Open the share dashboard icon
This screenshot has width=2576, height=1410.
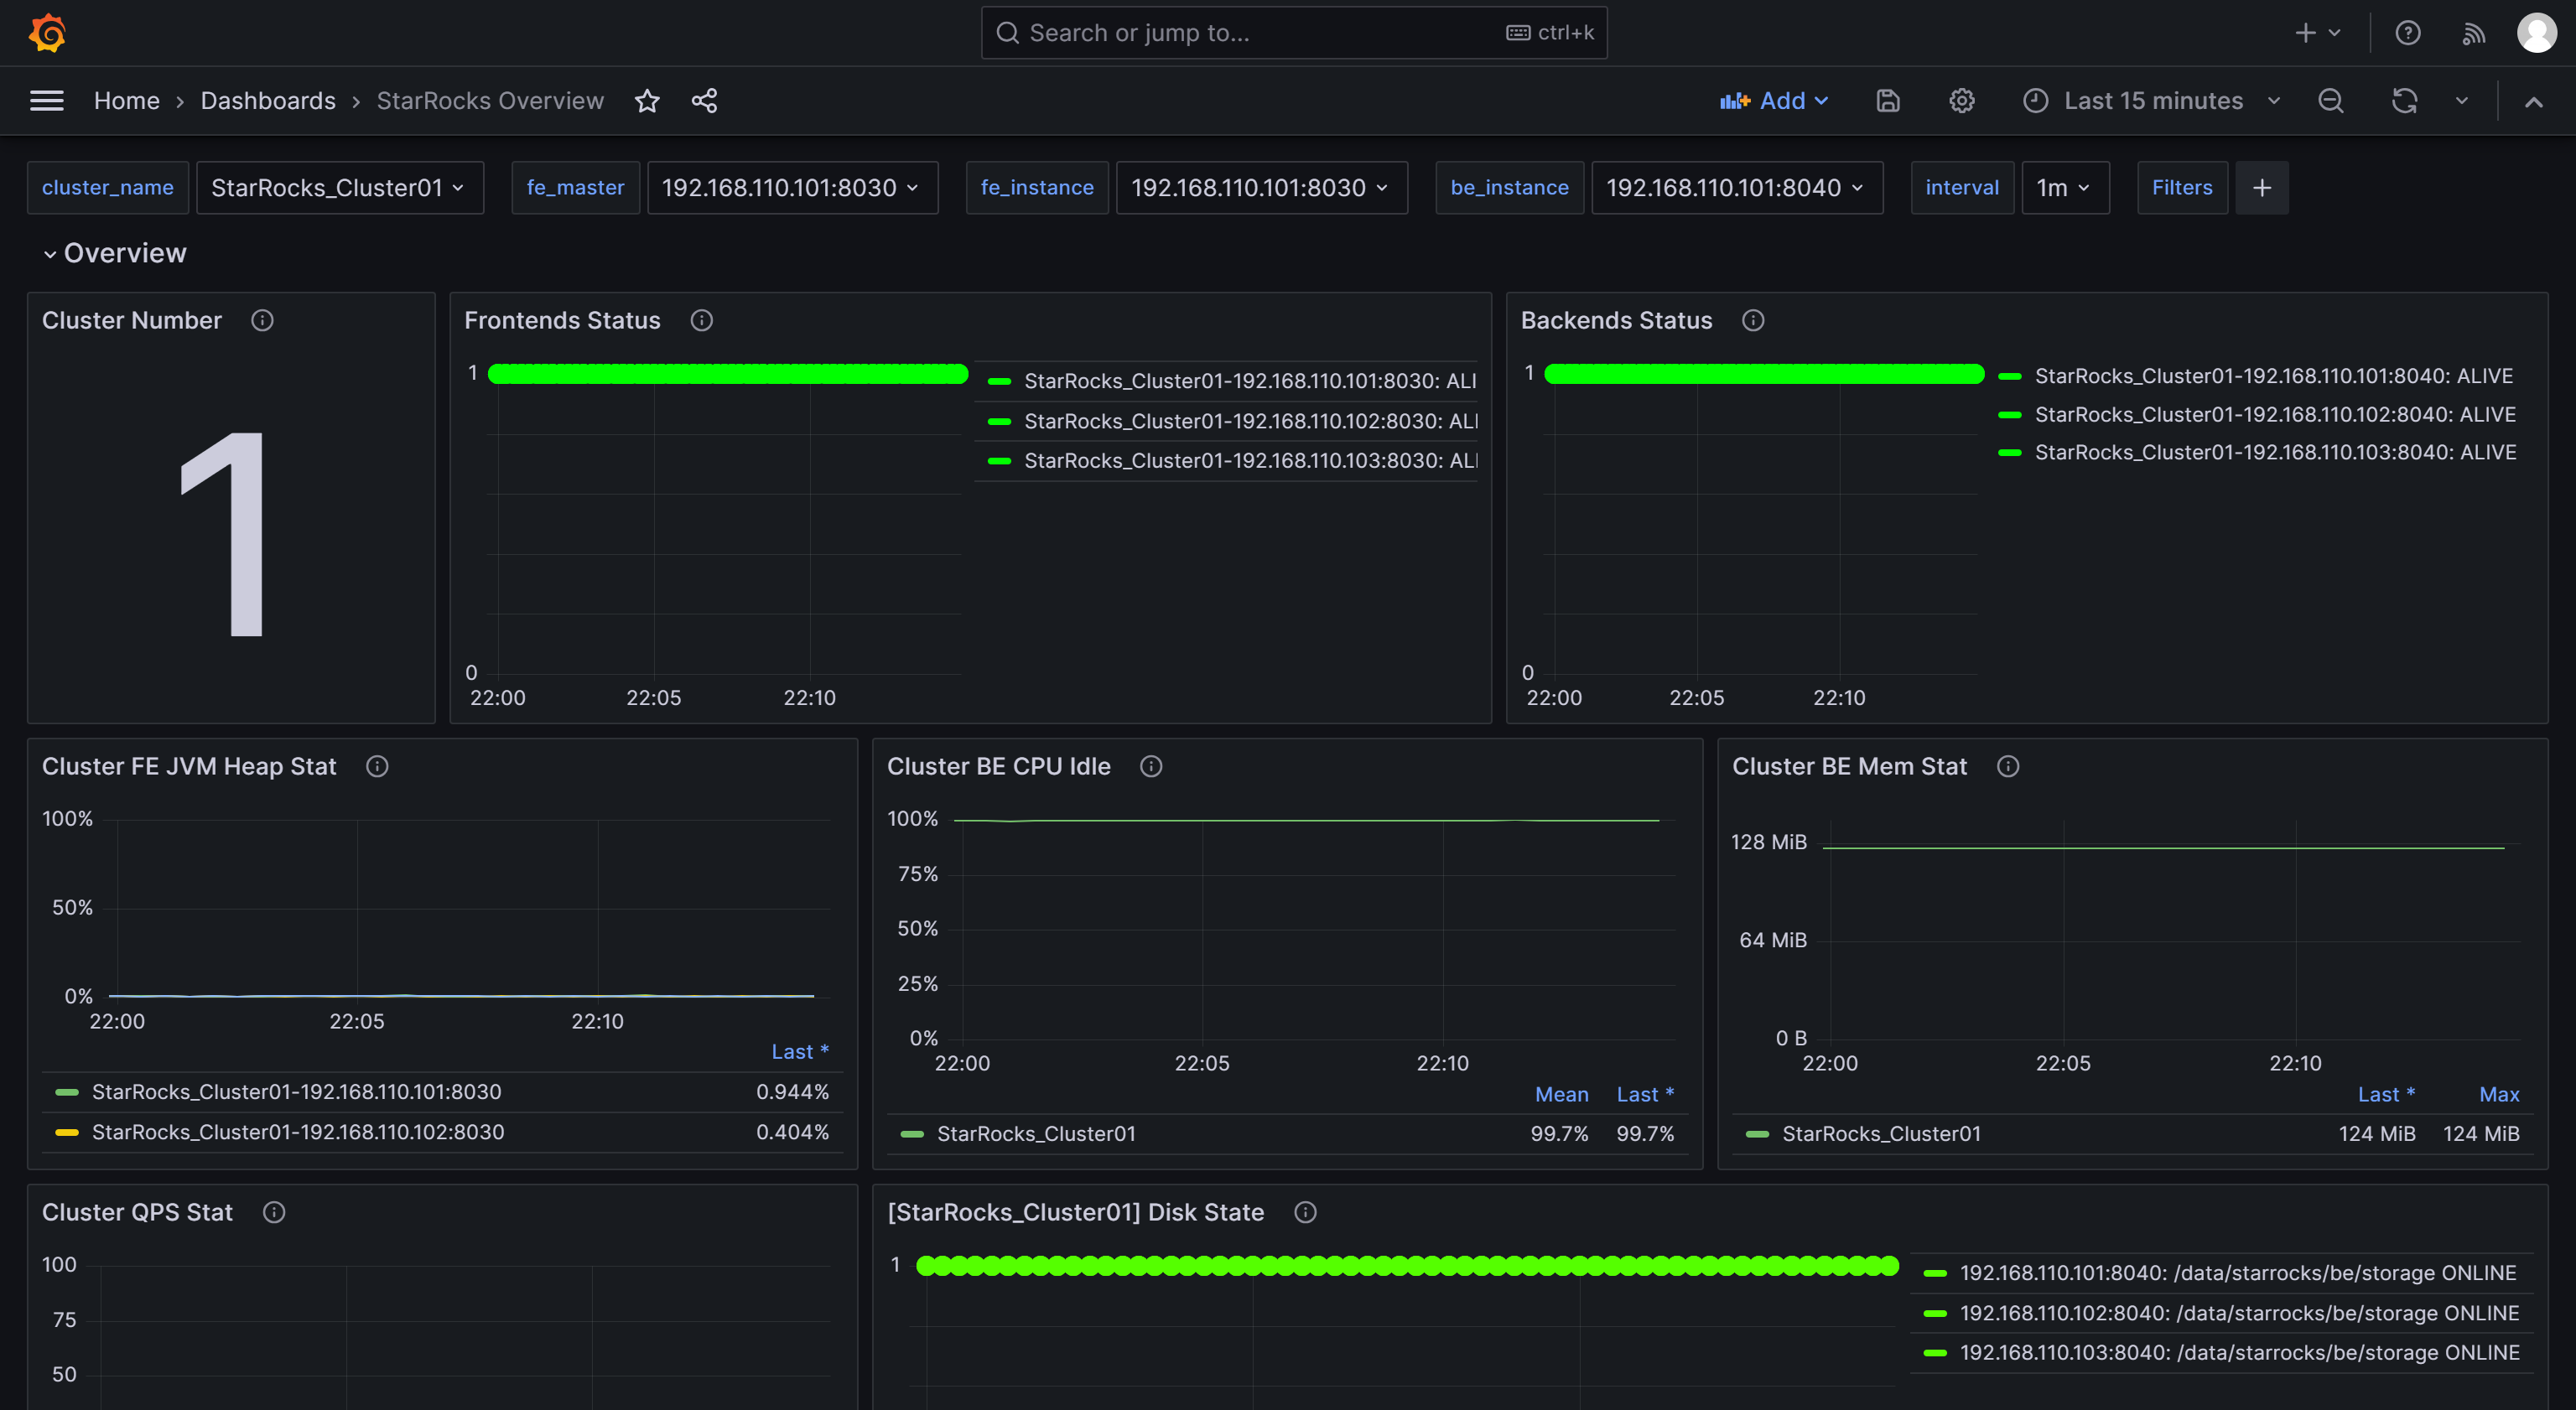[704, 101]
